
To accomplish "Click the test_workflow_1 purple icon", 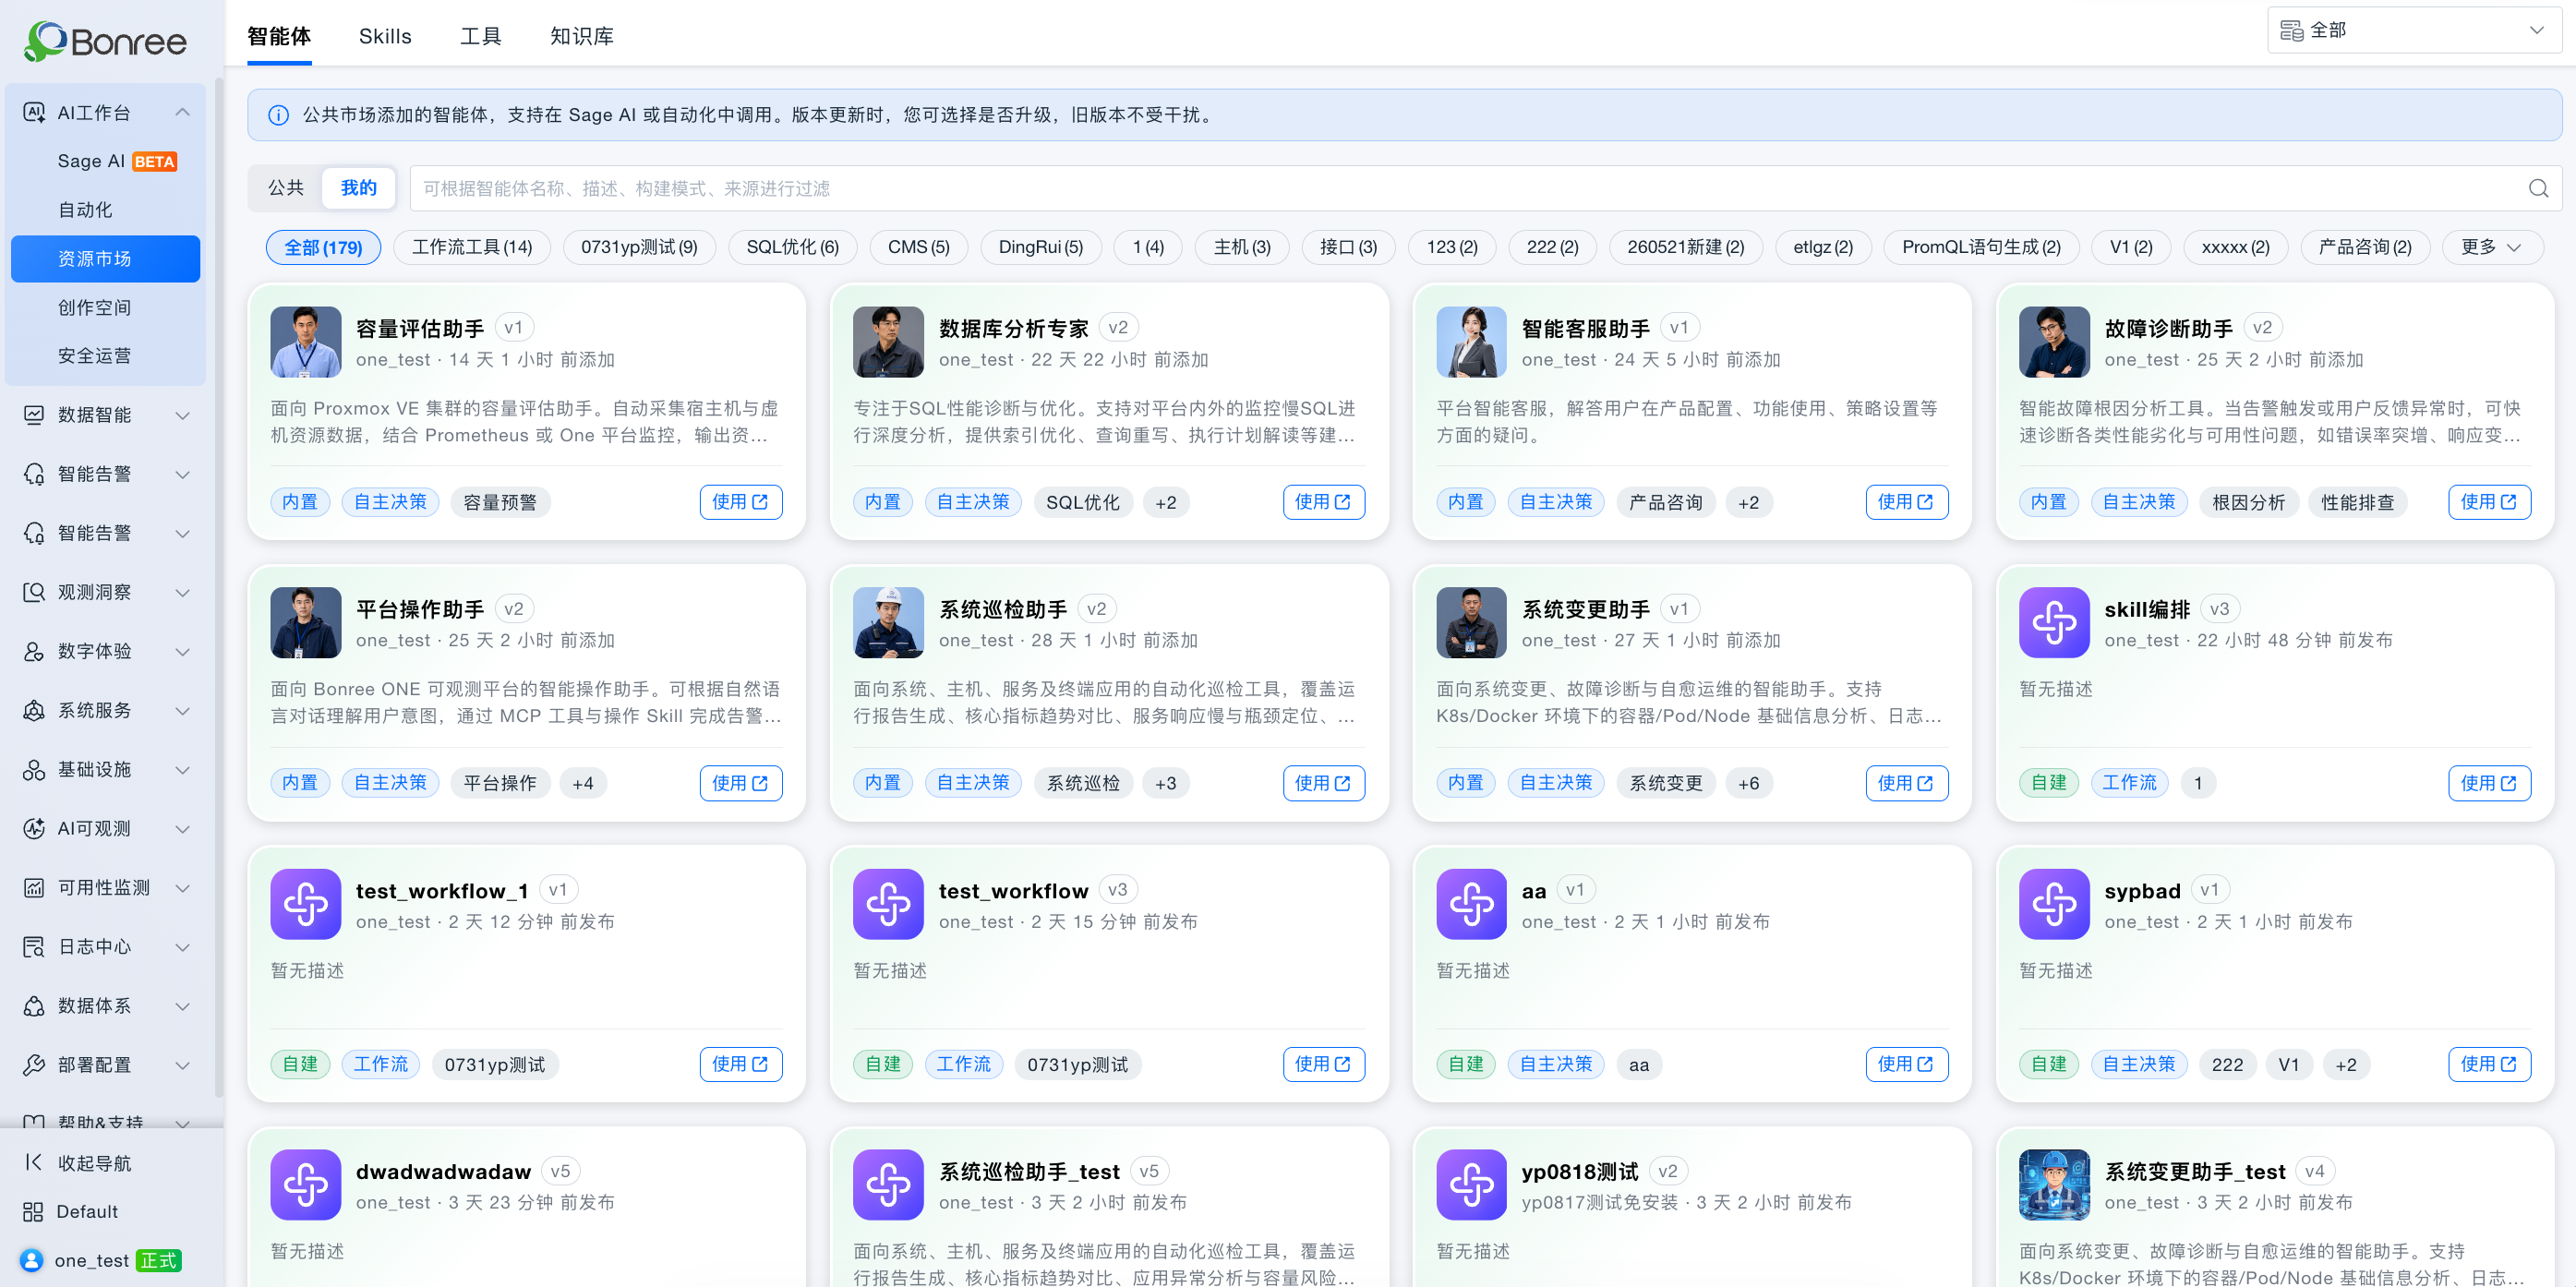I will pos(305,904).
